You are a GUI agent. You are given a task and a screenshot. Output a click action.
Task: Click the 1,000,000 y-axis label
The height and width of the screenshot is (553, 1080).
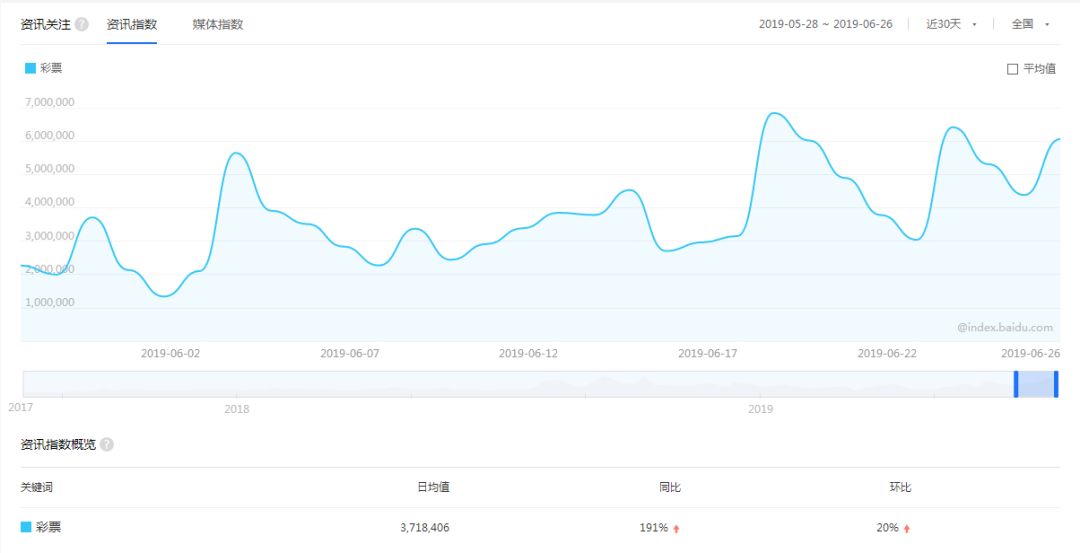pyautogui.click(x=50, y=303)
